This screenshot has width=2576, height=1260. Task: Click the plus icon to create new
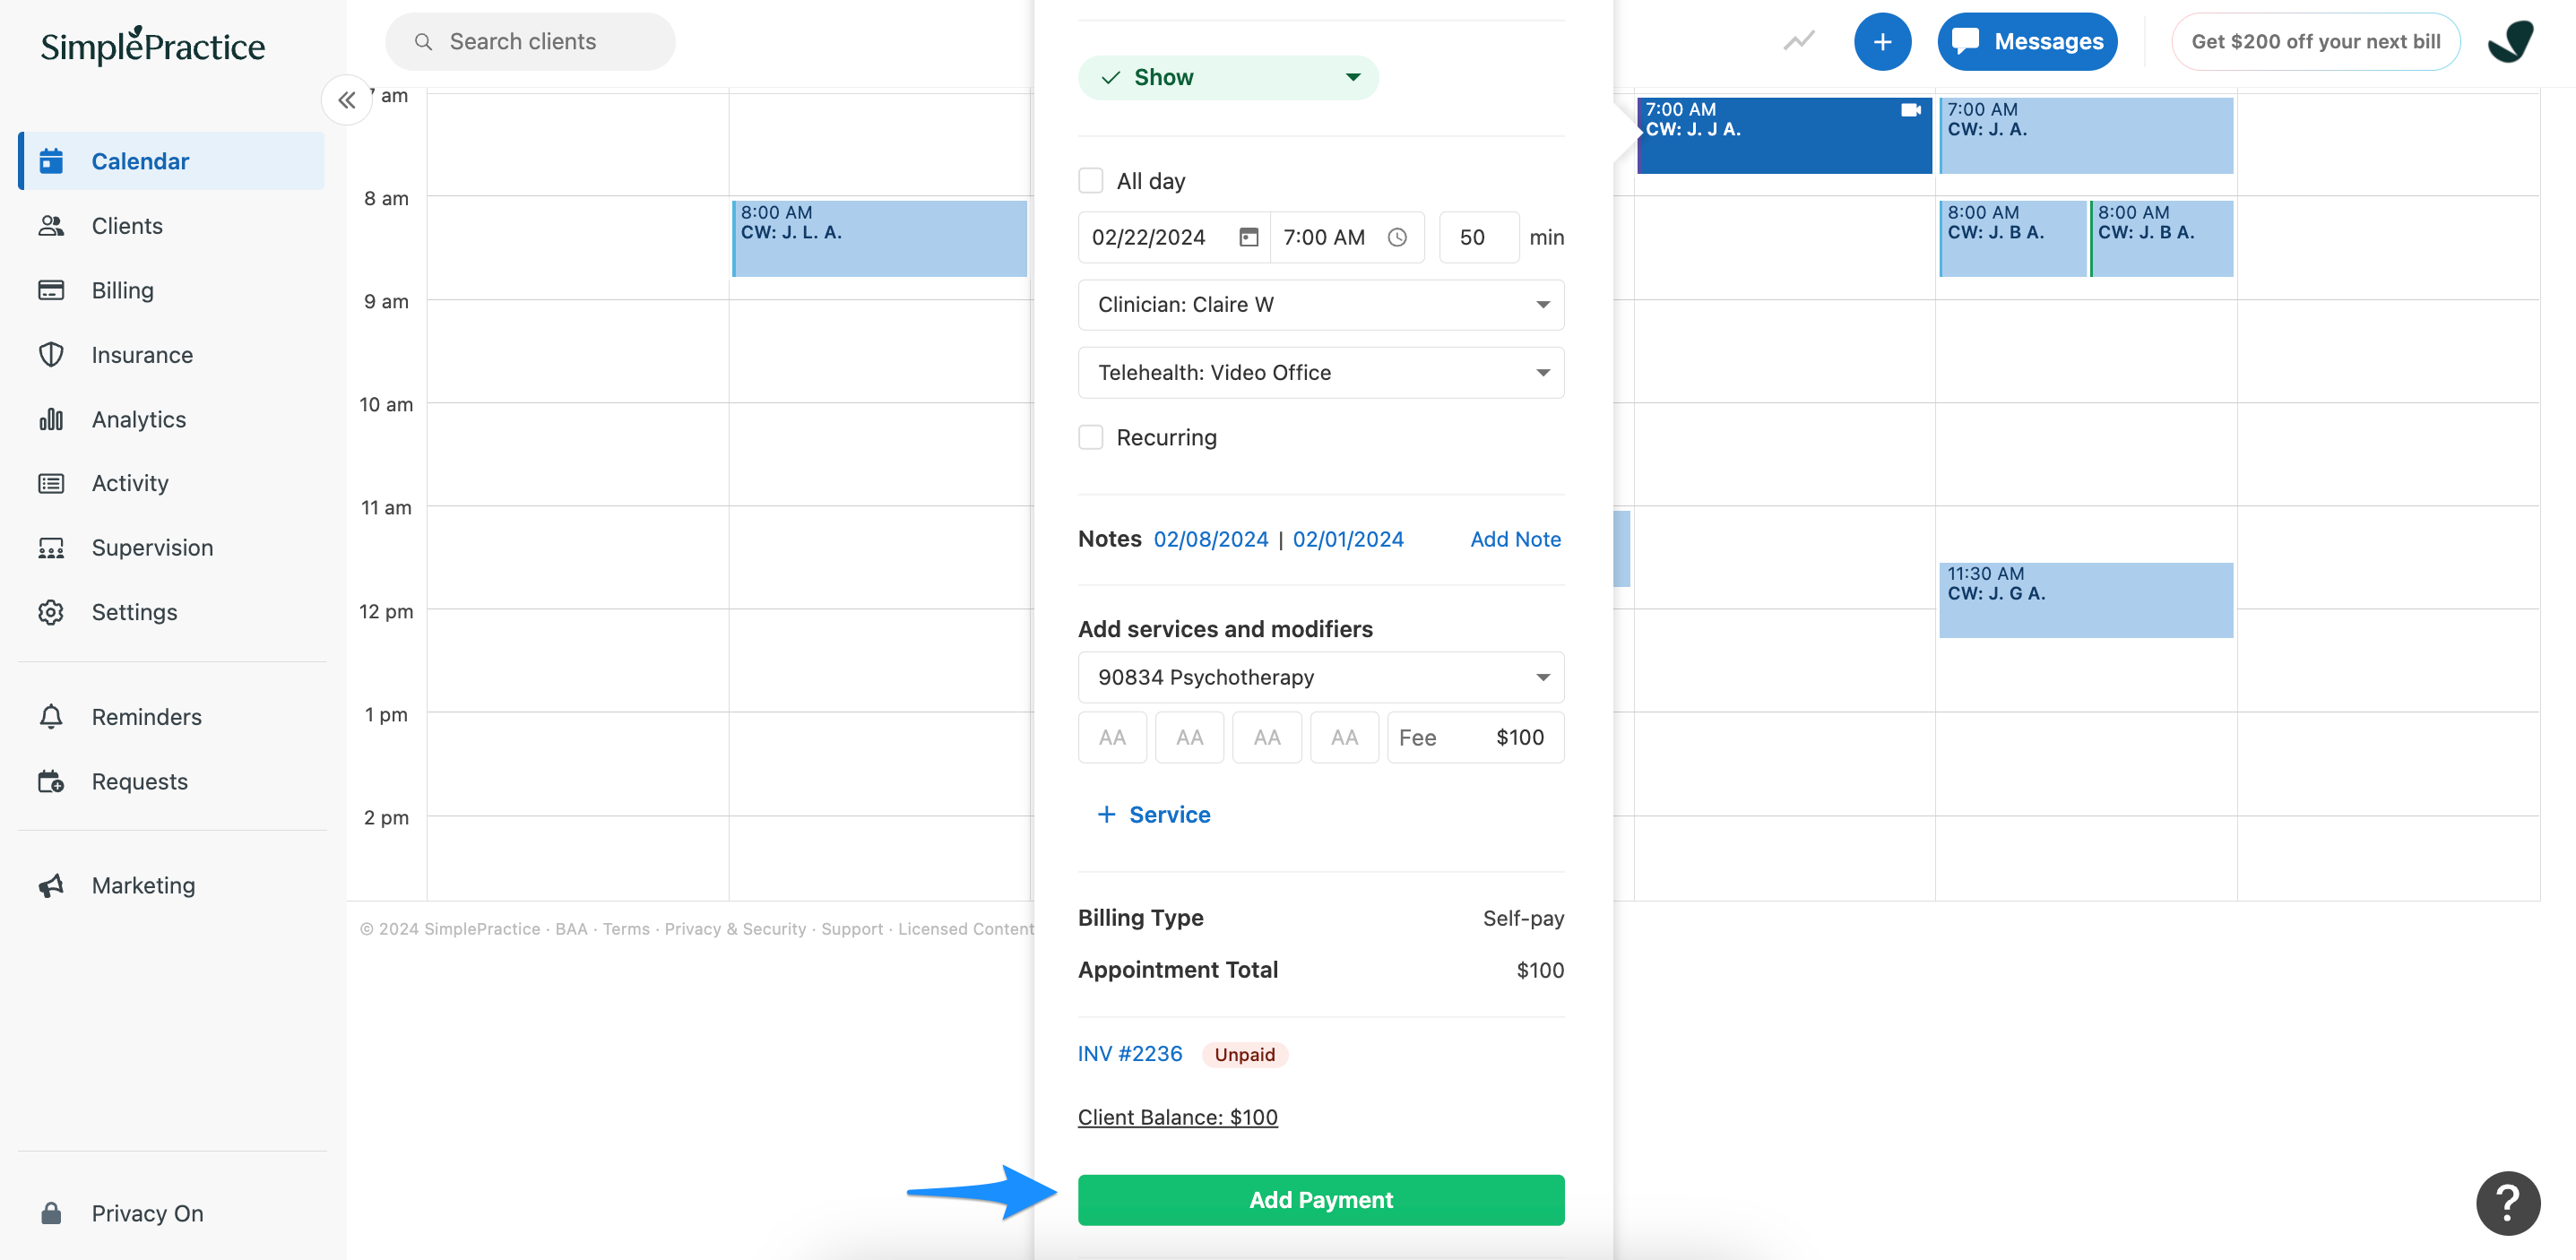1883,41
